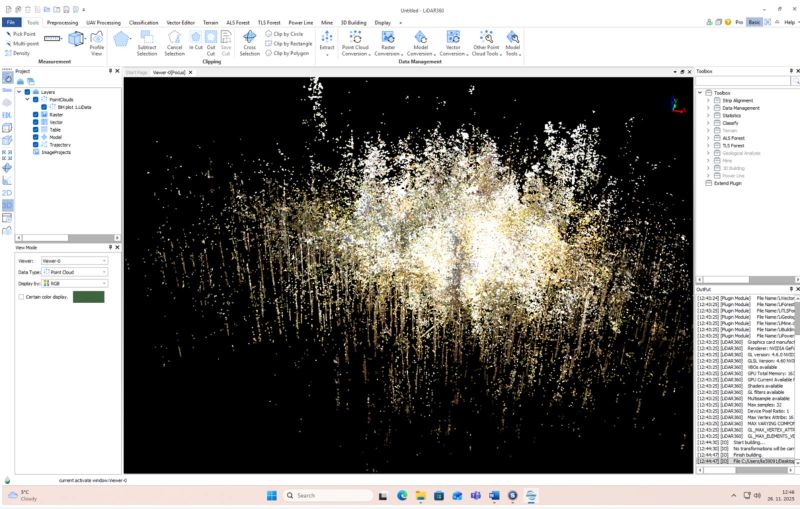
Task: Switch to the Terrain ribbon tab
Action: [210, 22]
